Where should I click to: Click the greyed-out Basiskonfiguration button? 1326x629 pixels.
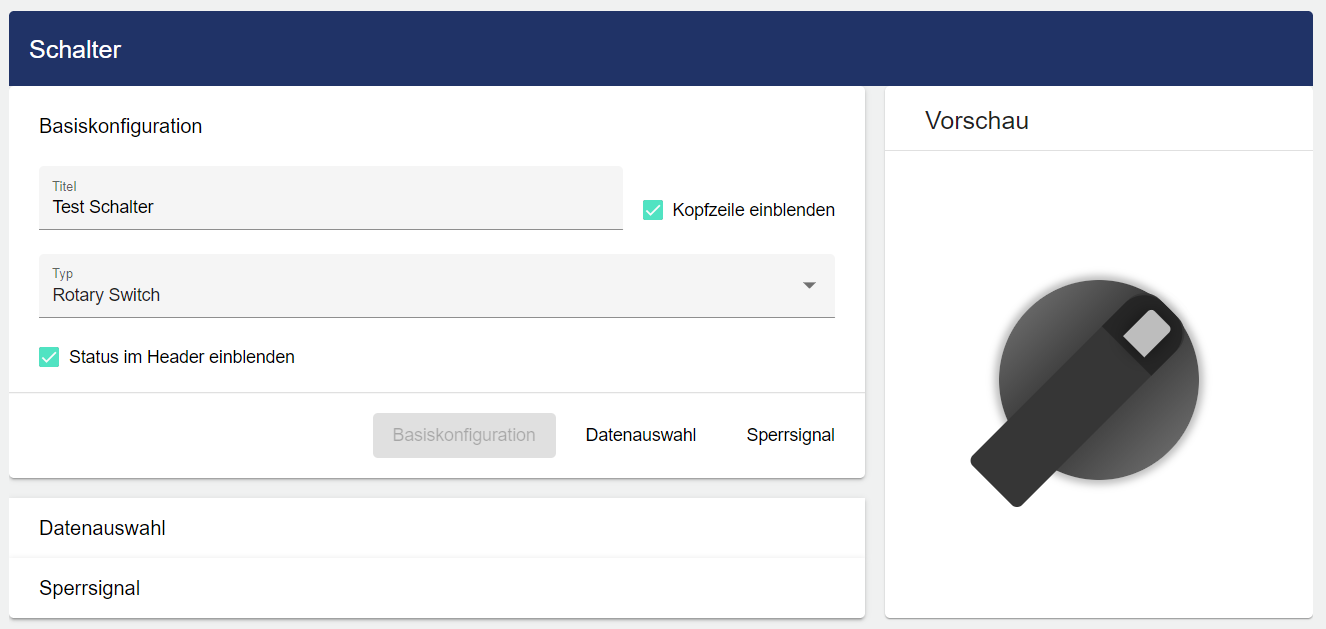click(x=464, y=435)
